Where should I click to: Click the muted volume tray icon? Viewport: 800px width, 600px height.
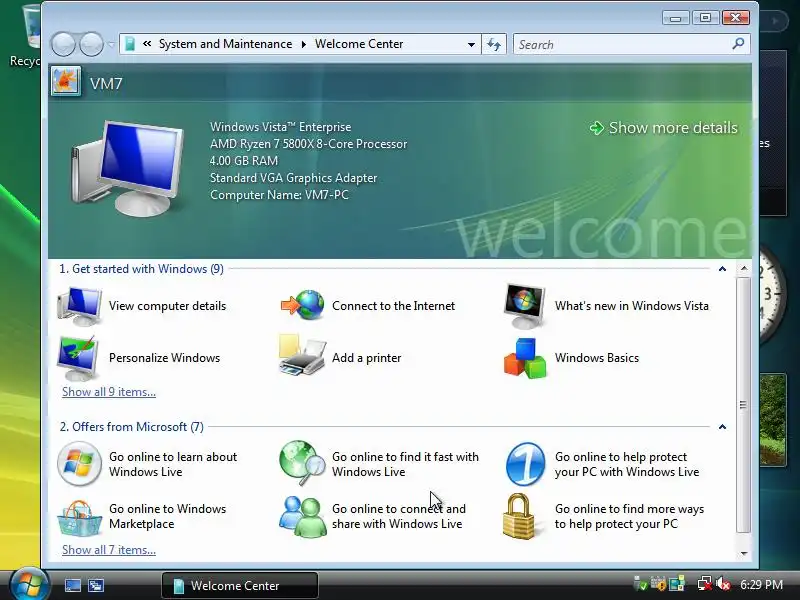click(722, 584)
